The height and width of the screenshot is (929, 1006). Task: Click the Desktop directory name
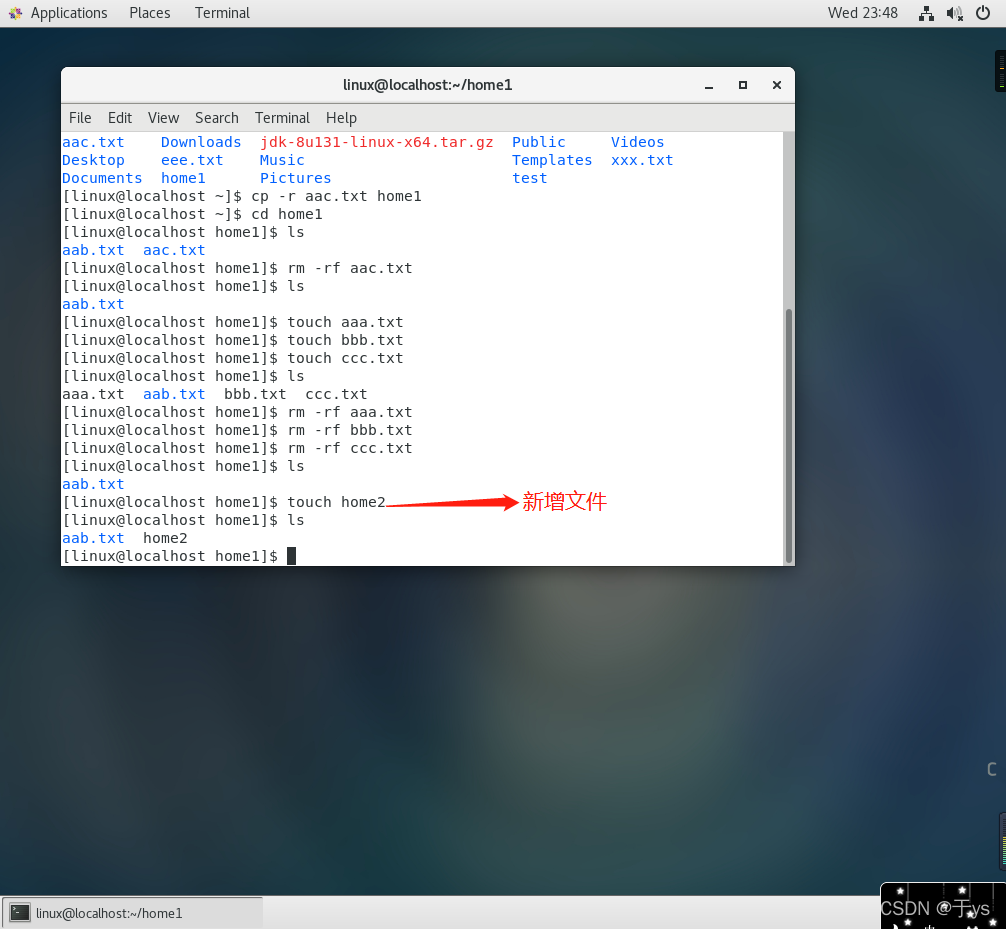click(x=93, y=160)
